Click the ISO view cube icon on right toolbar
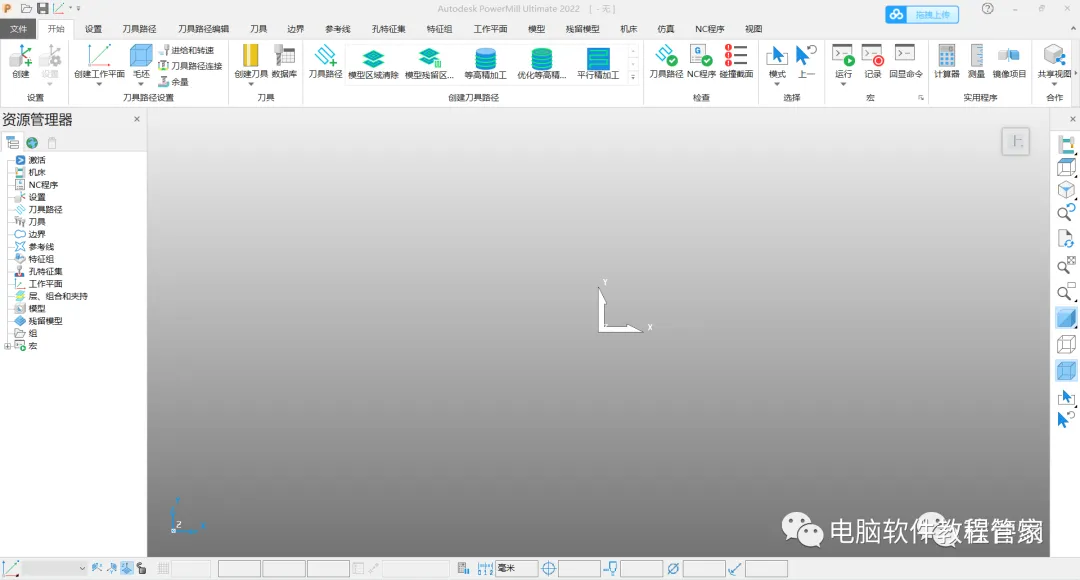 pyautogui.click(x=1066, y=189)
